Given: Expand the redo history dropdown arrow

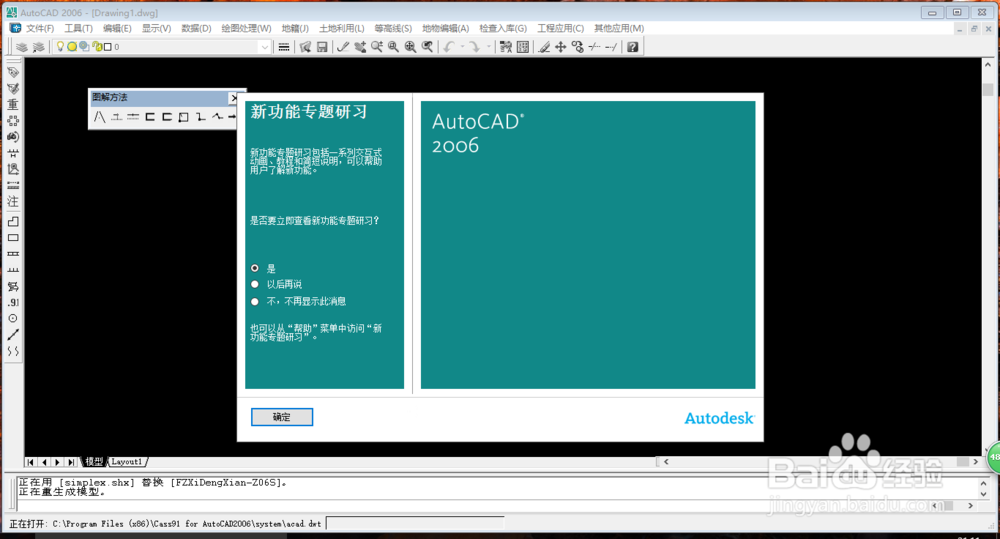Looking at the screenshot, I should [x=489, y=47].
